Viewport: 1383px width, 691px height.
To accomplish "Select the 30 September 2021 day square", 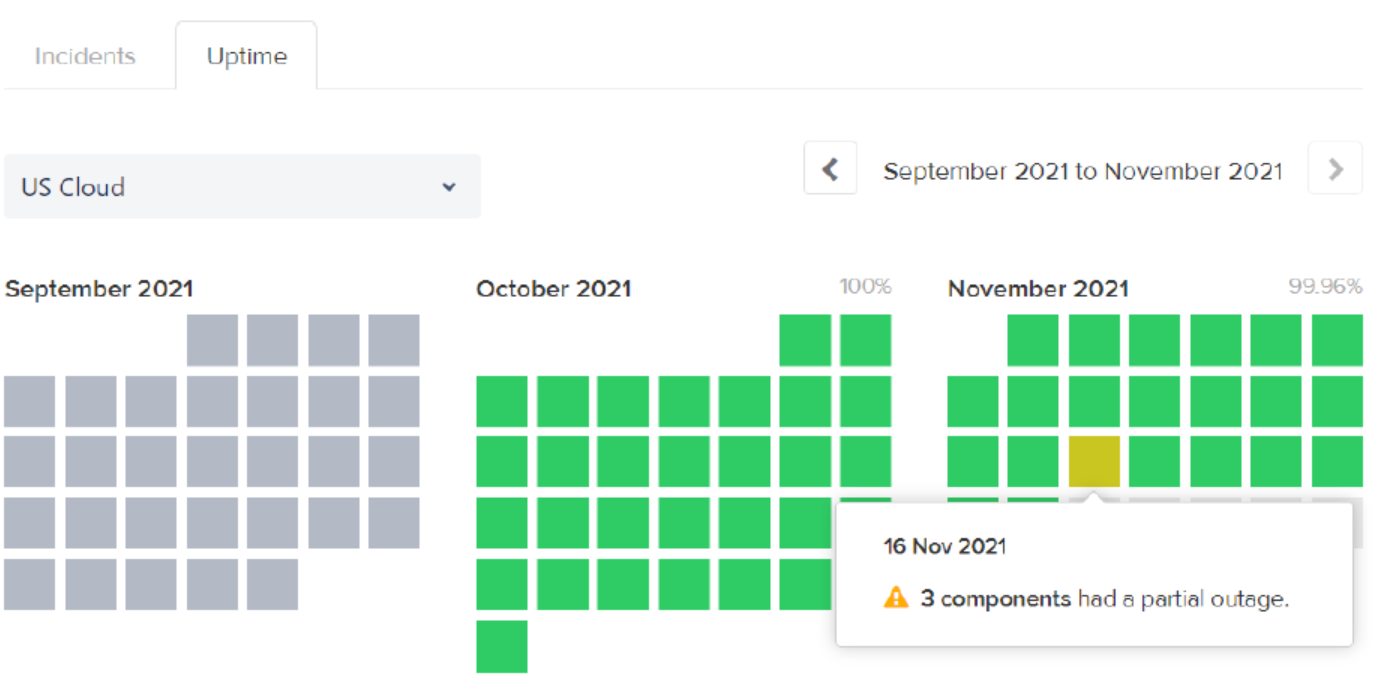I will point(272,584).
